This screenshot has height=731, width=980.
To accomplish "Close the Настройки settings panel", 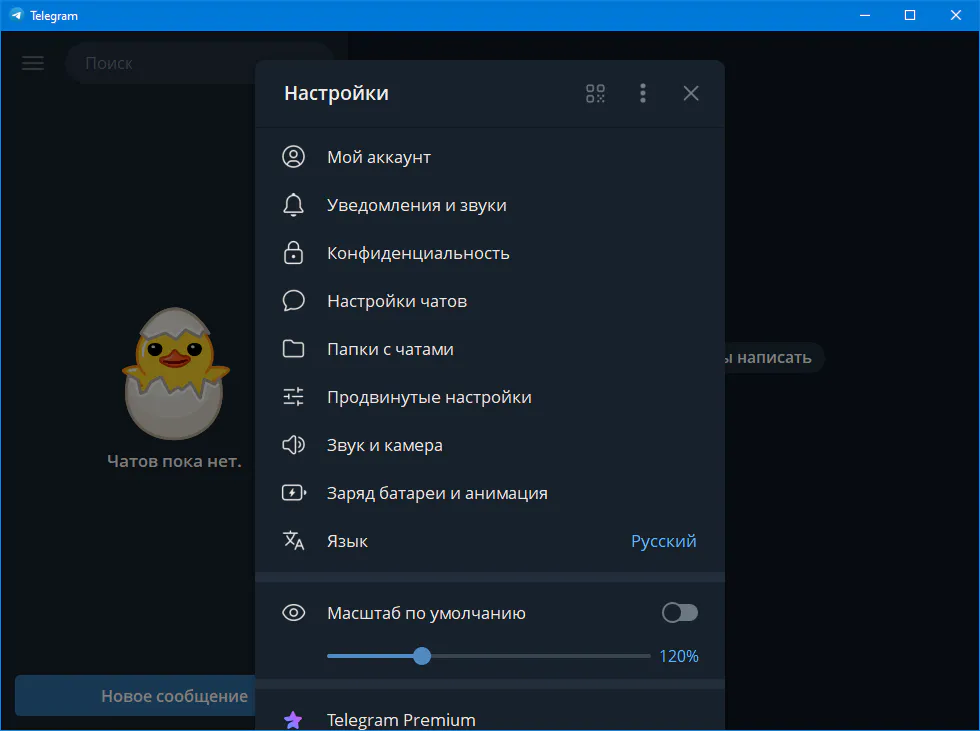I will 691,94.
